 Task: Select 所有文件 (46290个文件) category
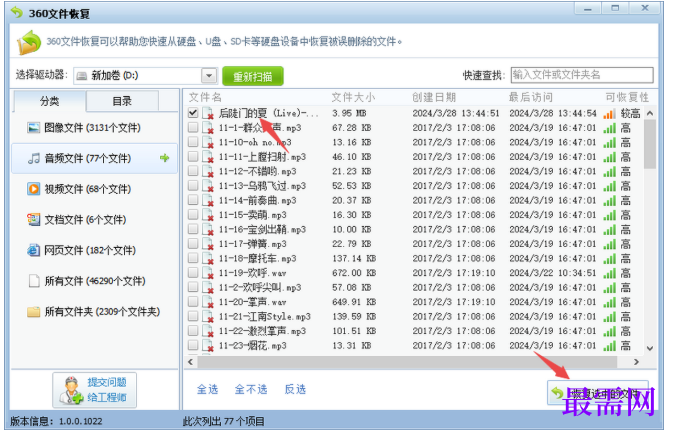(95, 281)
